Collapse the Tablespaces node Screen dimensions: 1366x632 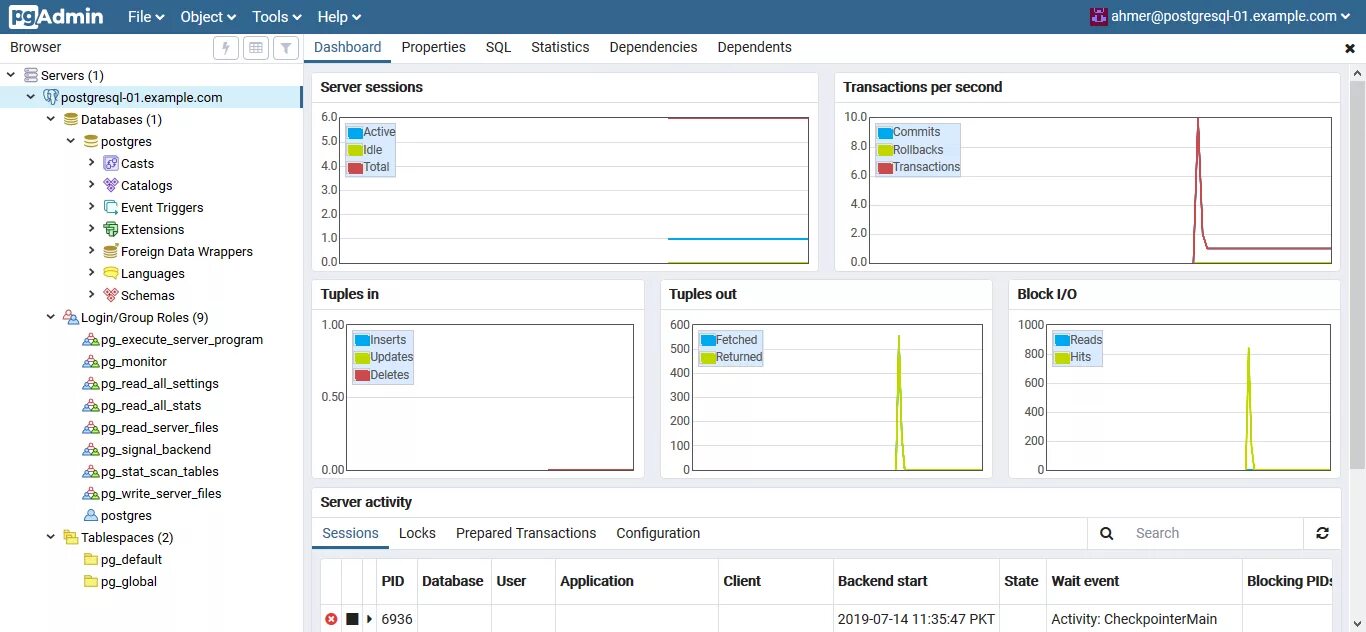pos(52,537)
